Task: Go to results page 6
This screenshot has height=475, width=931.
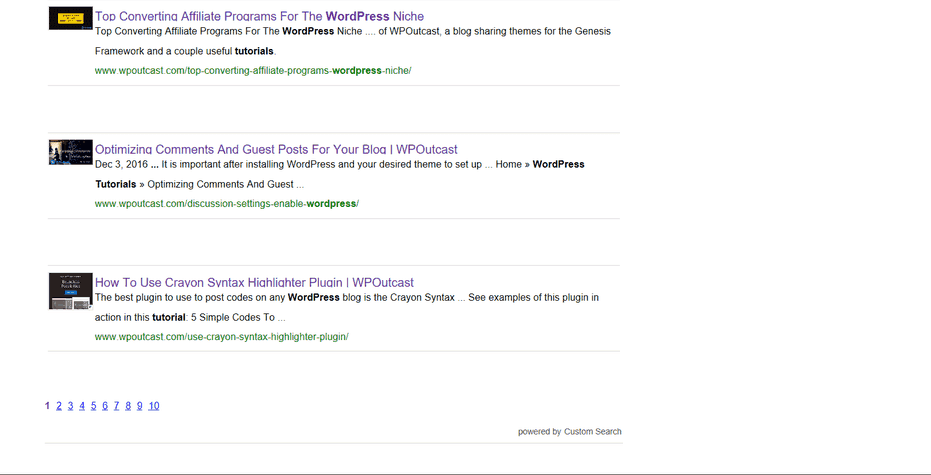Action: (105, 406)
